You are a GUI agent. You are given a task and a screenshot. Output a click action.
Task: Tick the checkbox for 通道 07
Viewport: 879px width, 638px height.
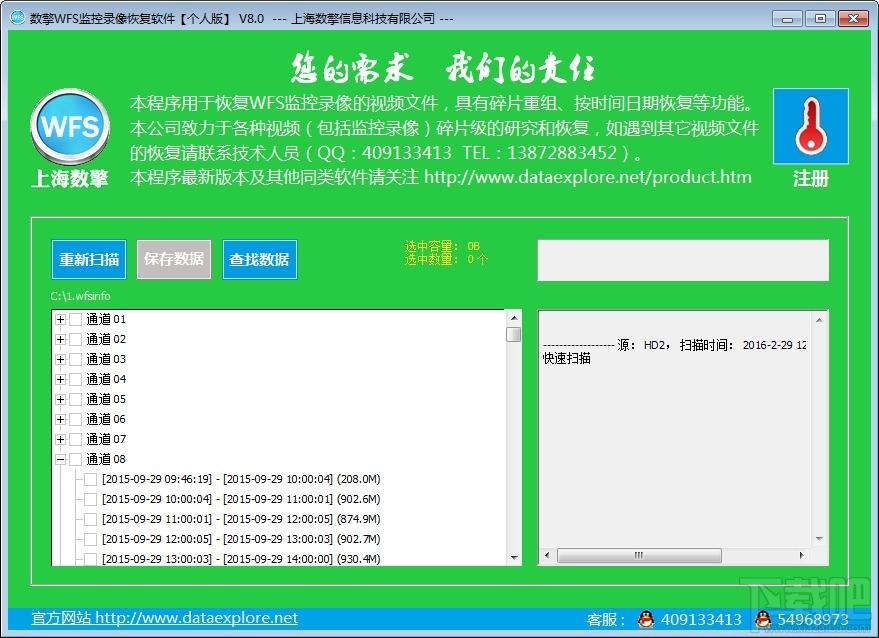pos(76,440)
